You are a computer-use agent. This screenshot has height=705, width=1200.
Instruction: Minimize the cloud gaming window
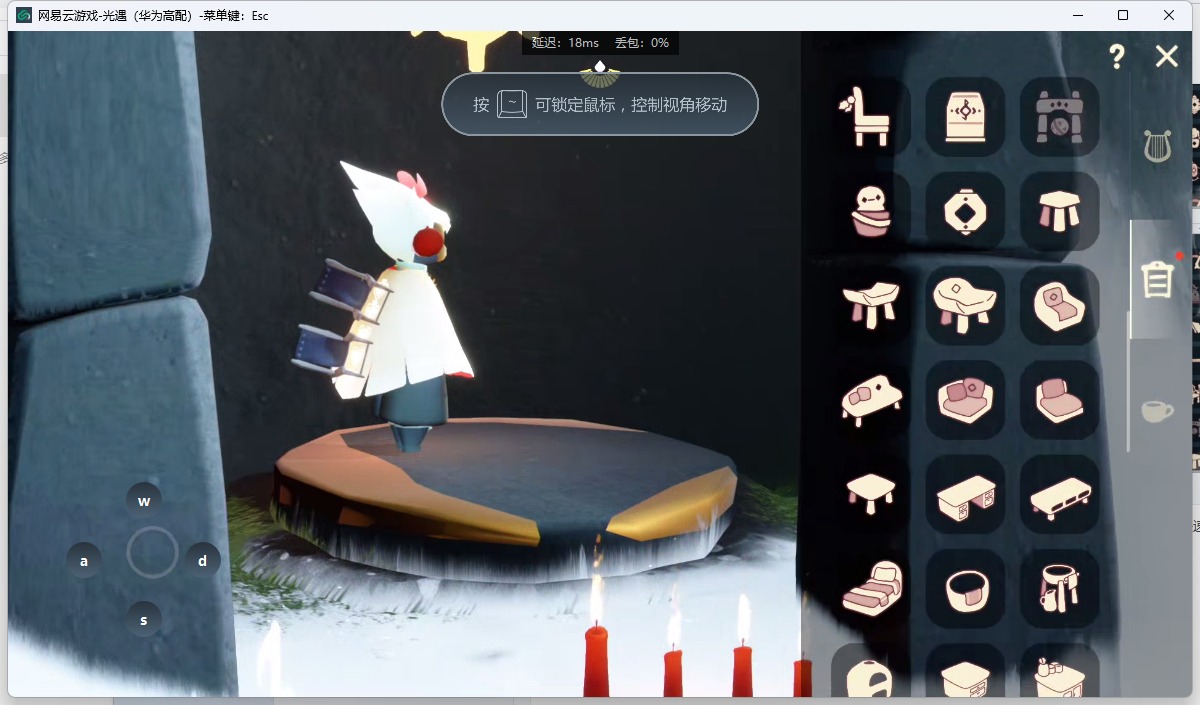1077,15
